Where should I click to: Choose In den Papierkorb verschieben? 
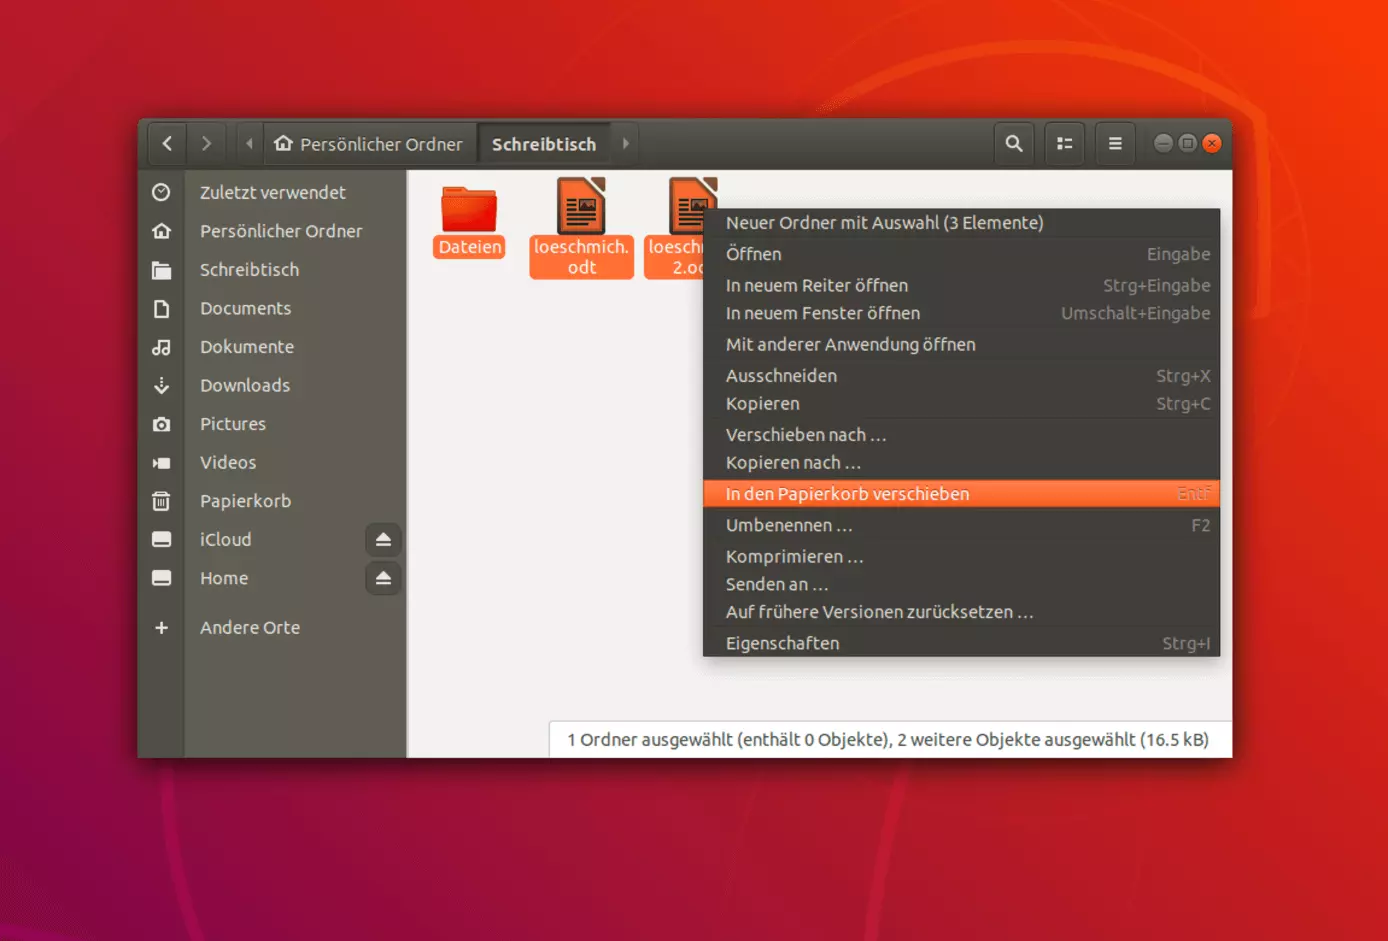[961, 494]
